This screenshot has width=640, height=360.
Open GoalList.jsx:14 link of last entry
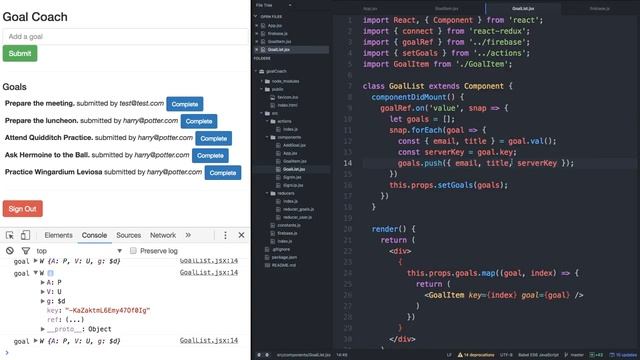click(x=209, y=340)
